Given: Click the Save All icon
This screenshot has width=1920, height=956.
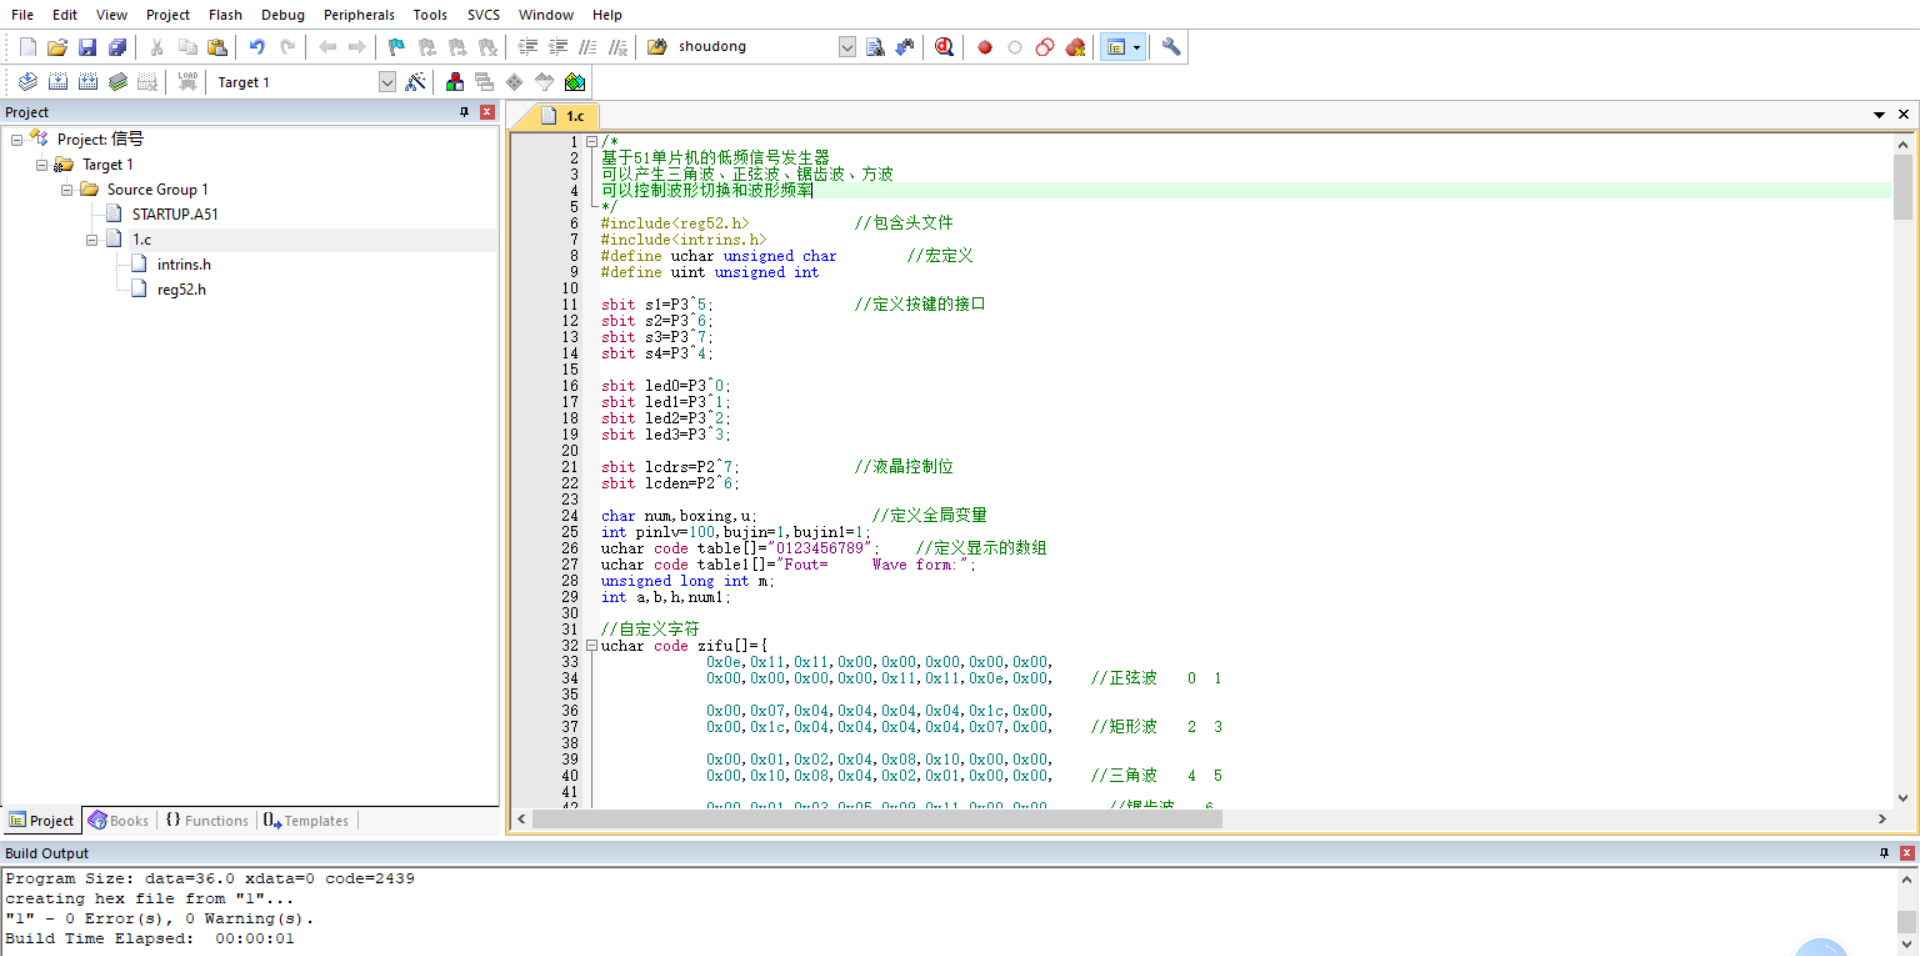Looking at the screenshot, I should pos(118,47).
